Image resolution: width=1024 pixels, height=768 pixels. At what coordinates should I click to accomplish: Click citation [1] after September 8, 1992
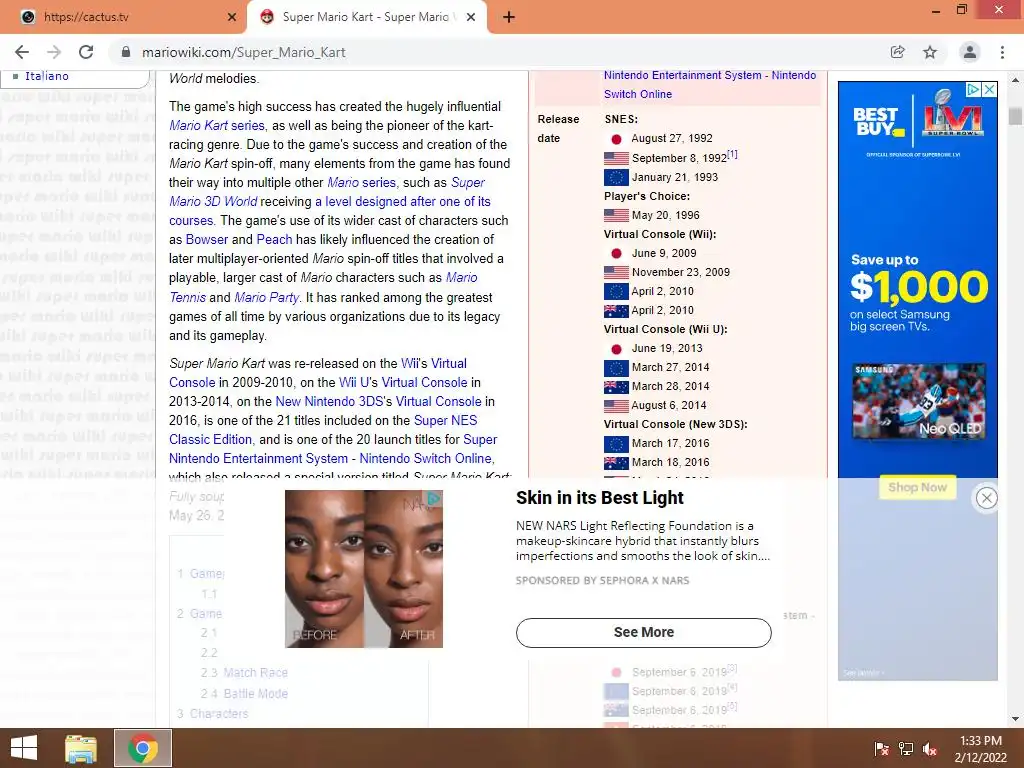(732, 155)
